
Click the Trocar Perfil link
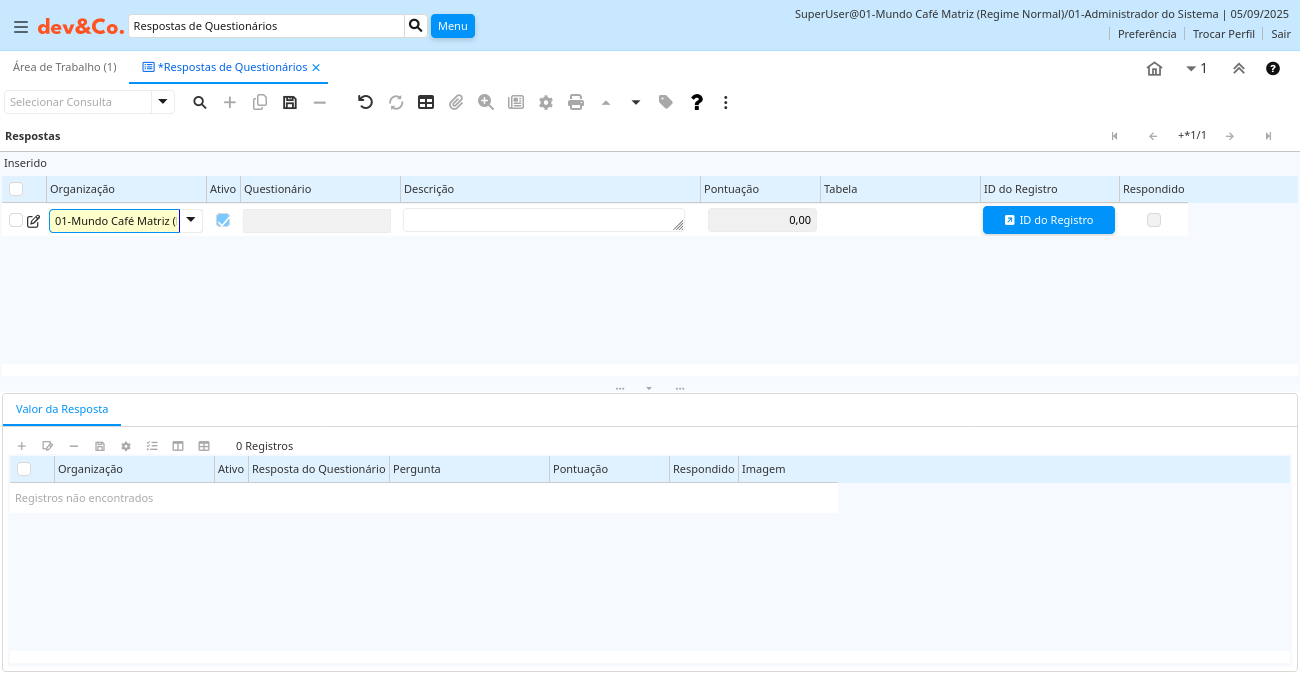(x=1223, y=34)
